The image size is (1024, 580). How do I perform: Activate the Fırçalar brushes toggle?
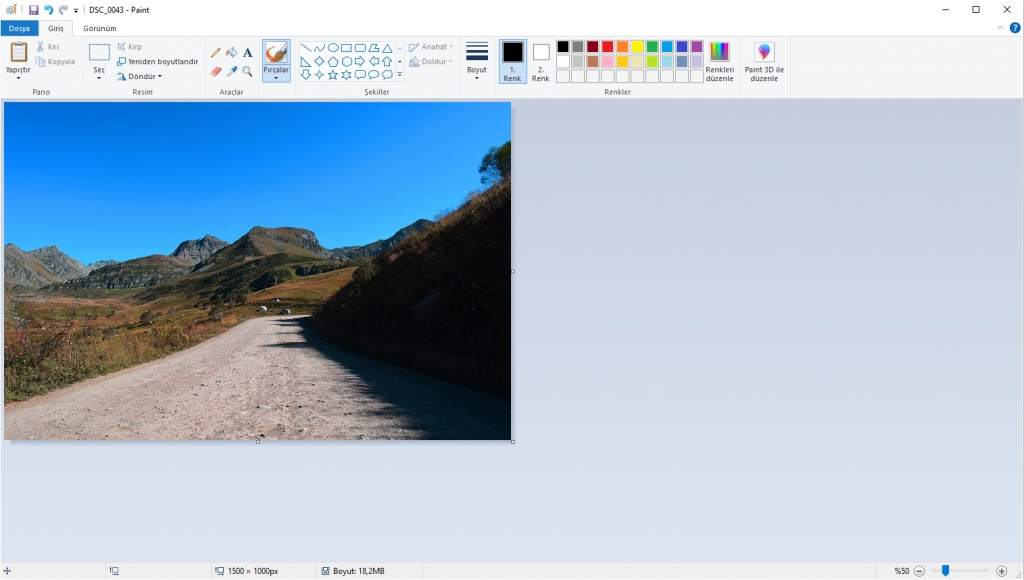pos(276,58)
